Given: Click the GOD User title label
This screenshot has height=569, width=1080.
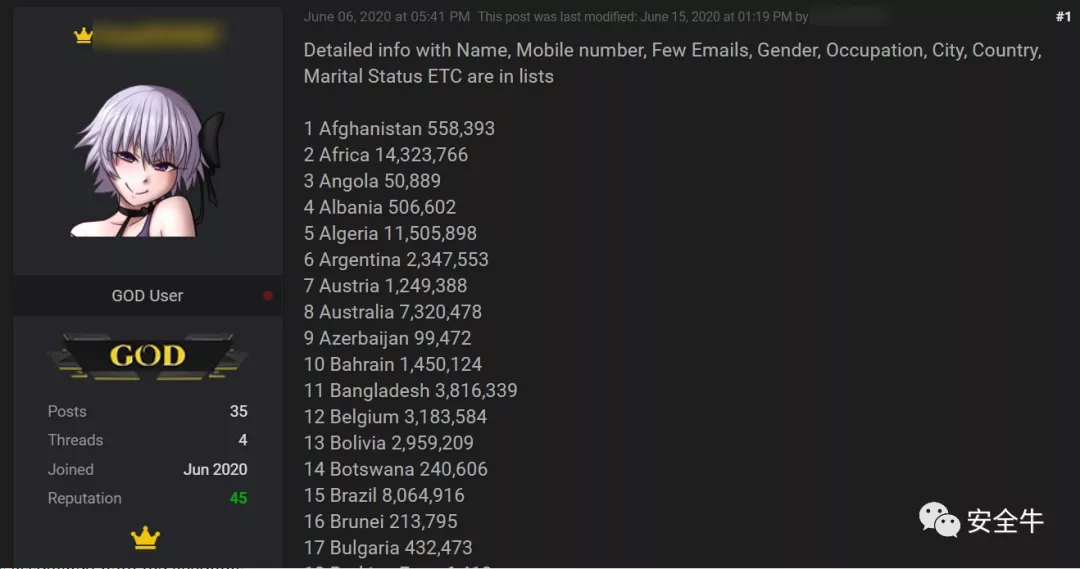Looking at the screenshot, I should tap(147, 296).
